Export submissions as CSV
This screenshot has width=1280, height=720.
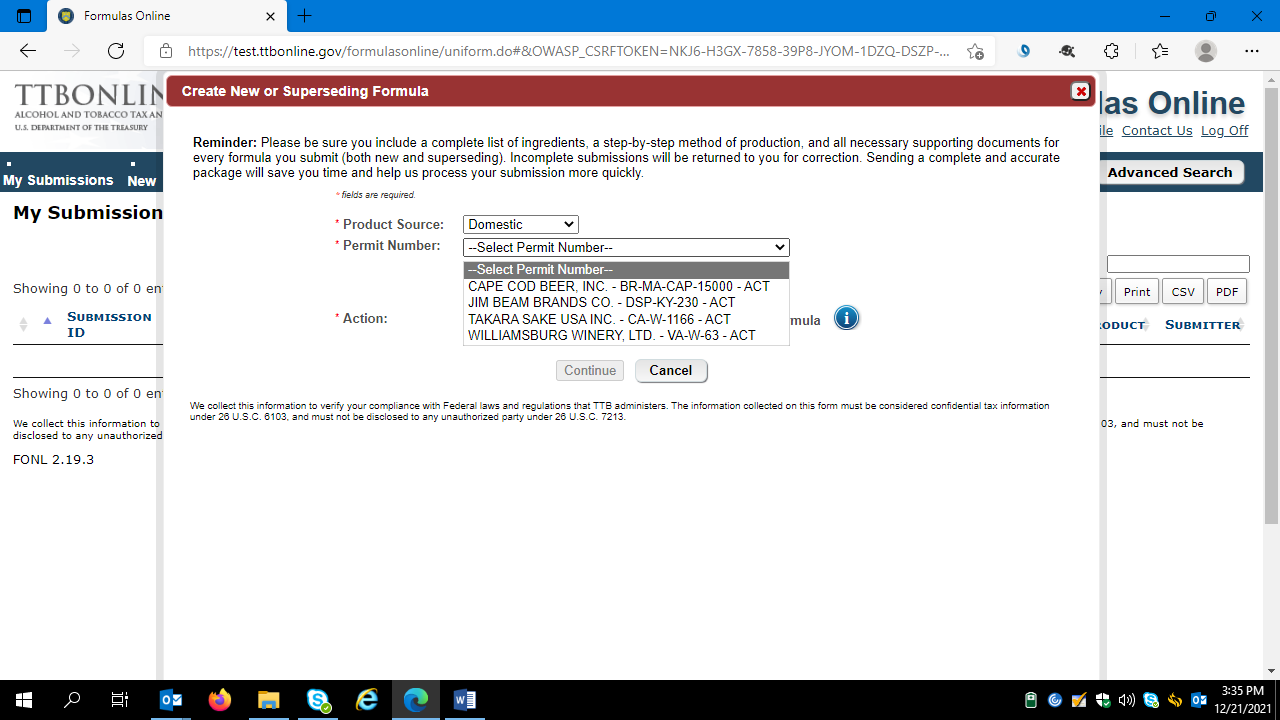pos(1183,292)
